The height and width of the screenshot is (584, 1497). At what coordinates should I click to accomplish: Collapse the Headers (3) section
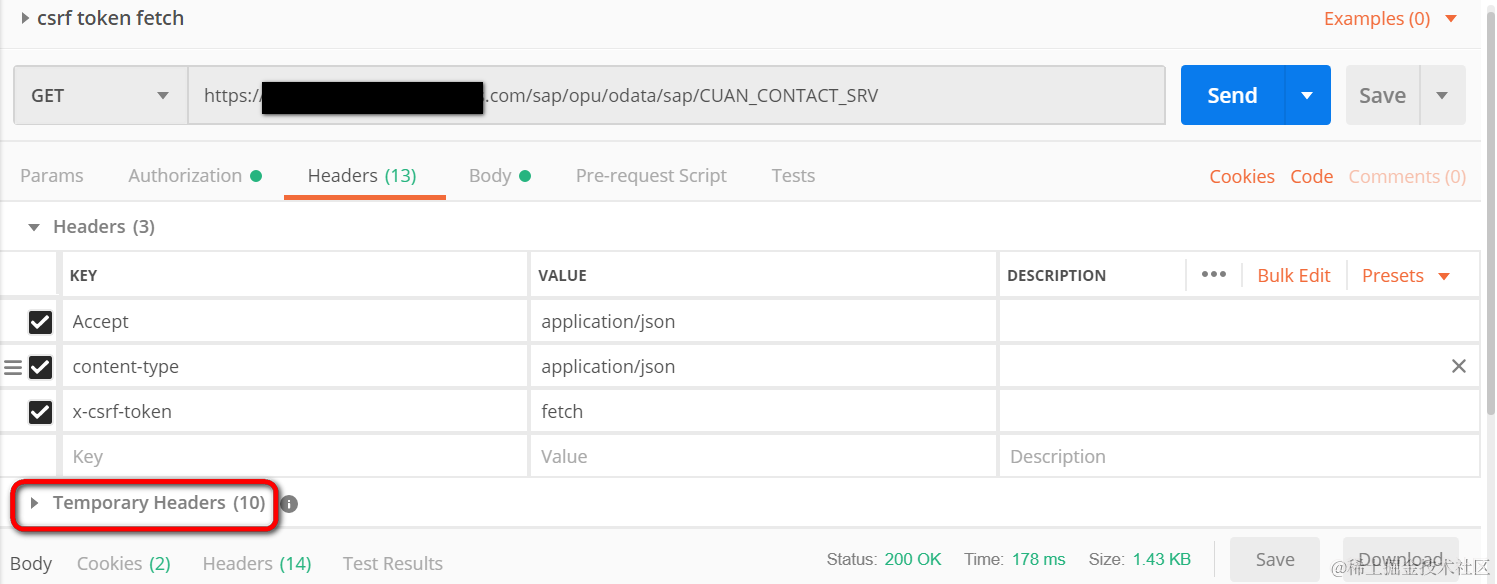click(x=34, y=227)
